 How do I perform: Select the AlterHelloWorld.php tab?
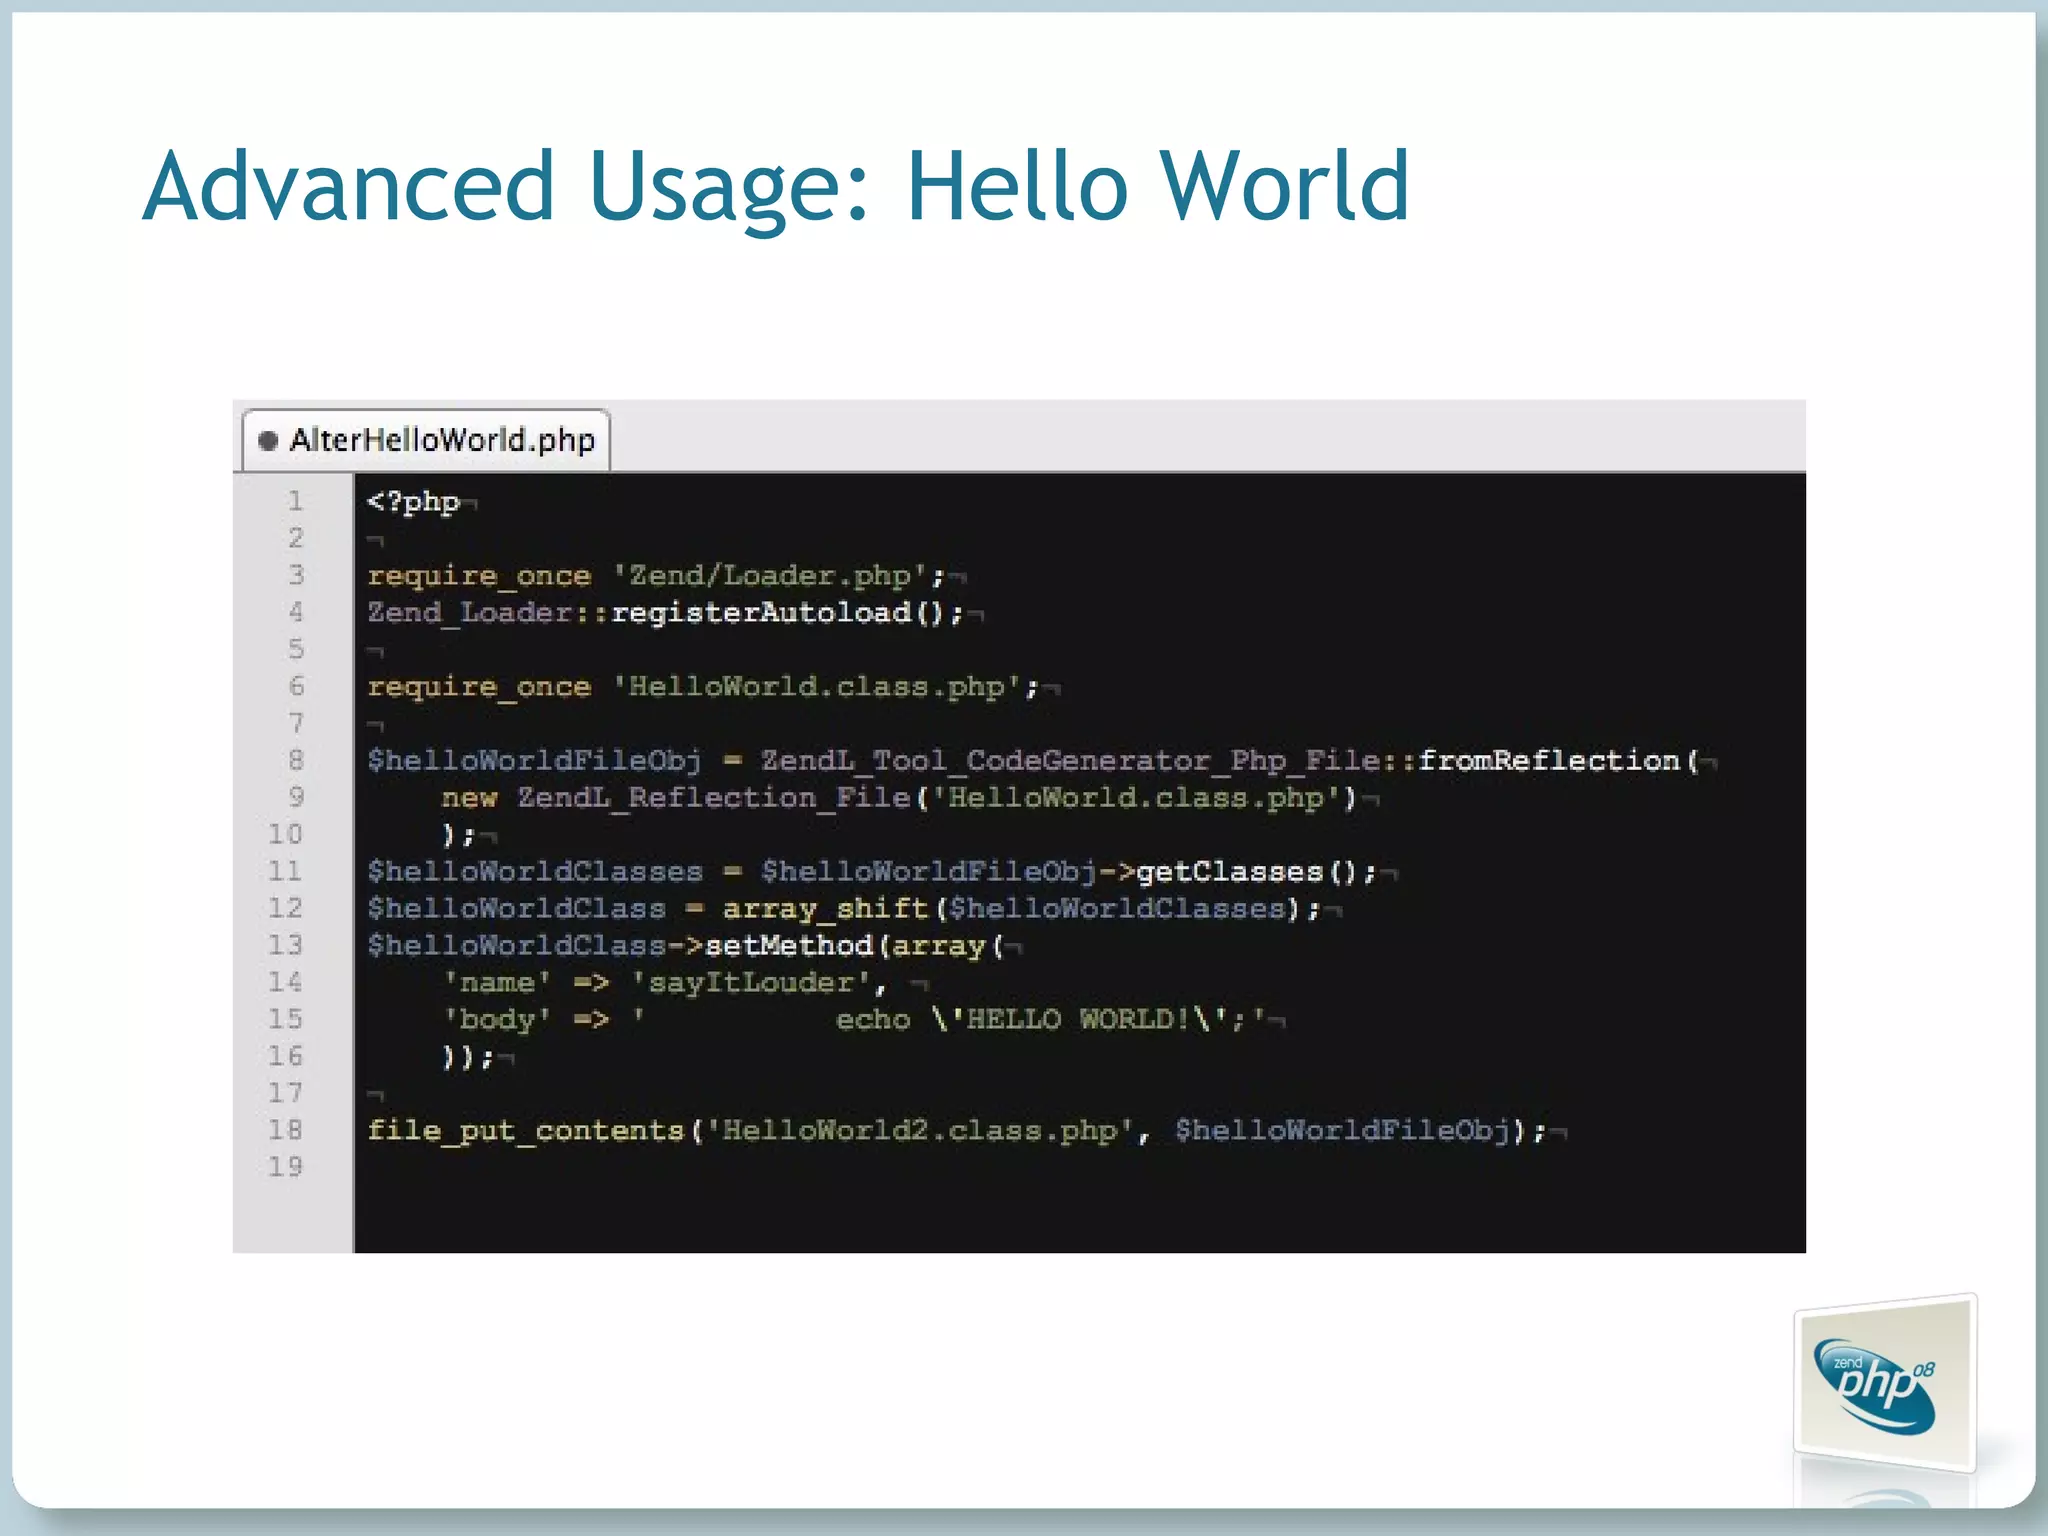[x=426, y=440]
